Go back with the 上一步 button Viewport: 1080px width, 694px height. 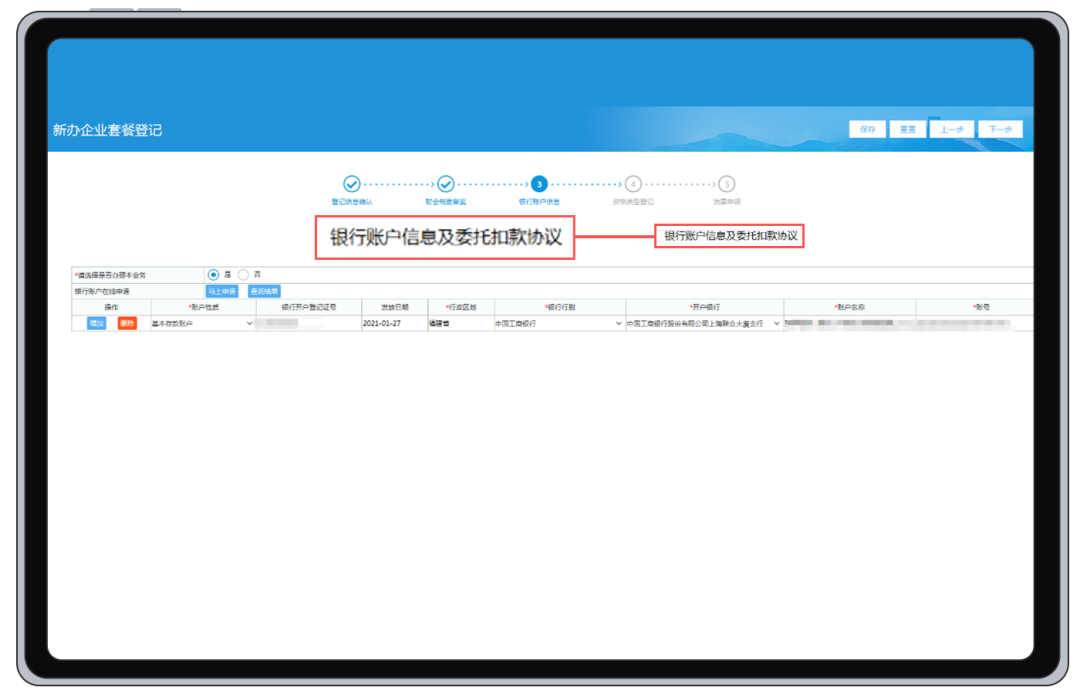click(x=952, y=129)
